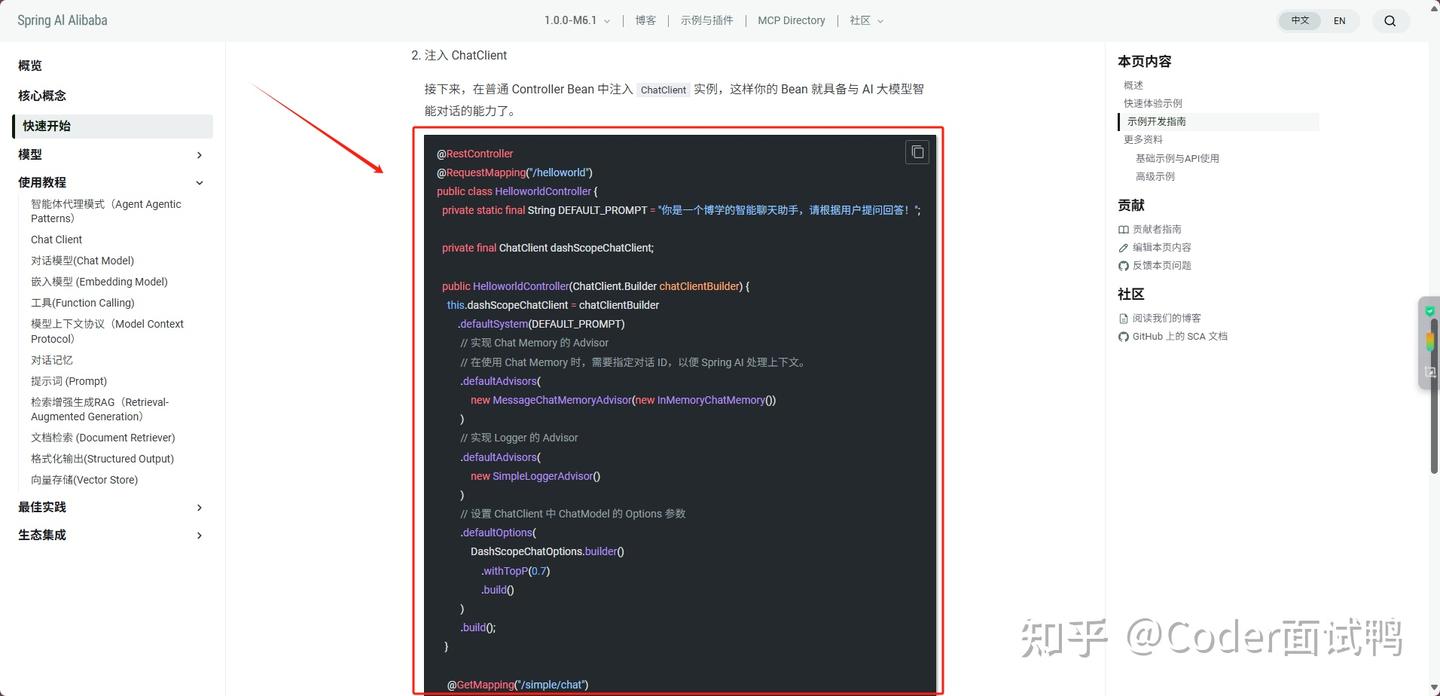This screenshot has width=1440, height=696.
Task: Switch language to 中文
Action: (1300, 21)
